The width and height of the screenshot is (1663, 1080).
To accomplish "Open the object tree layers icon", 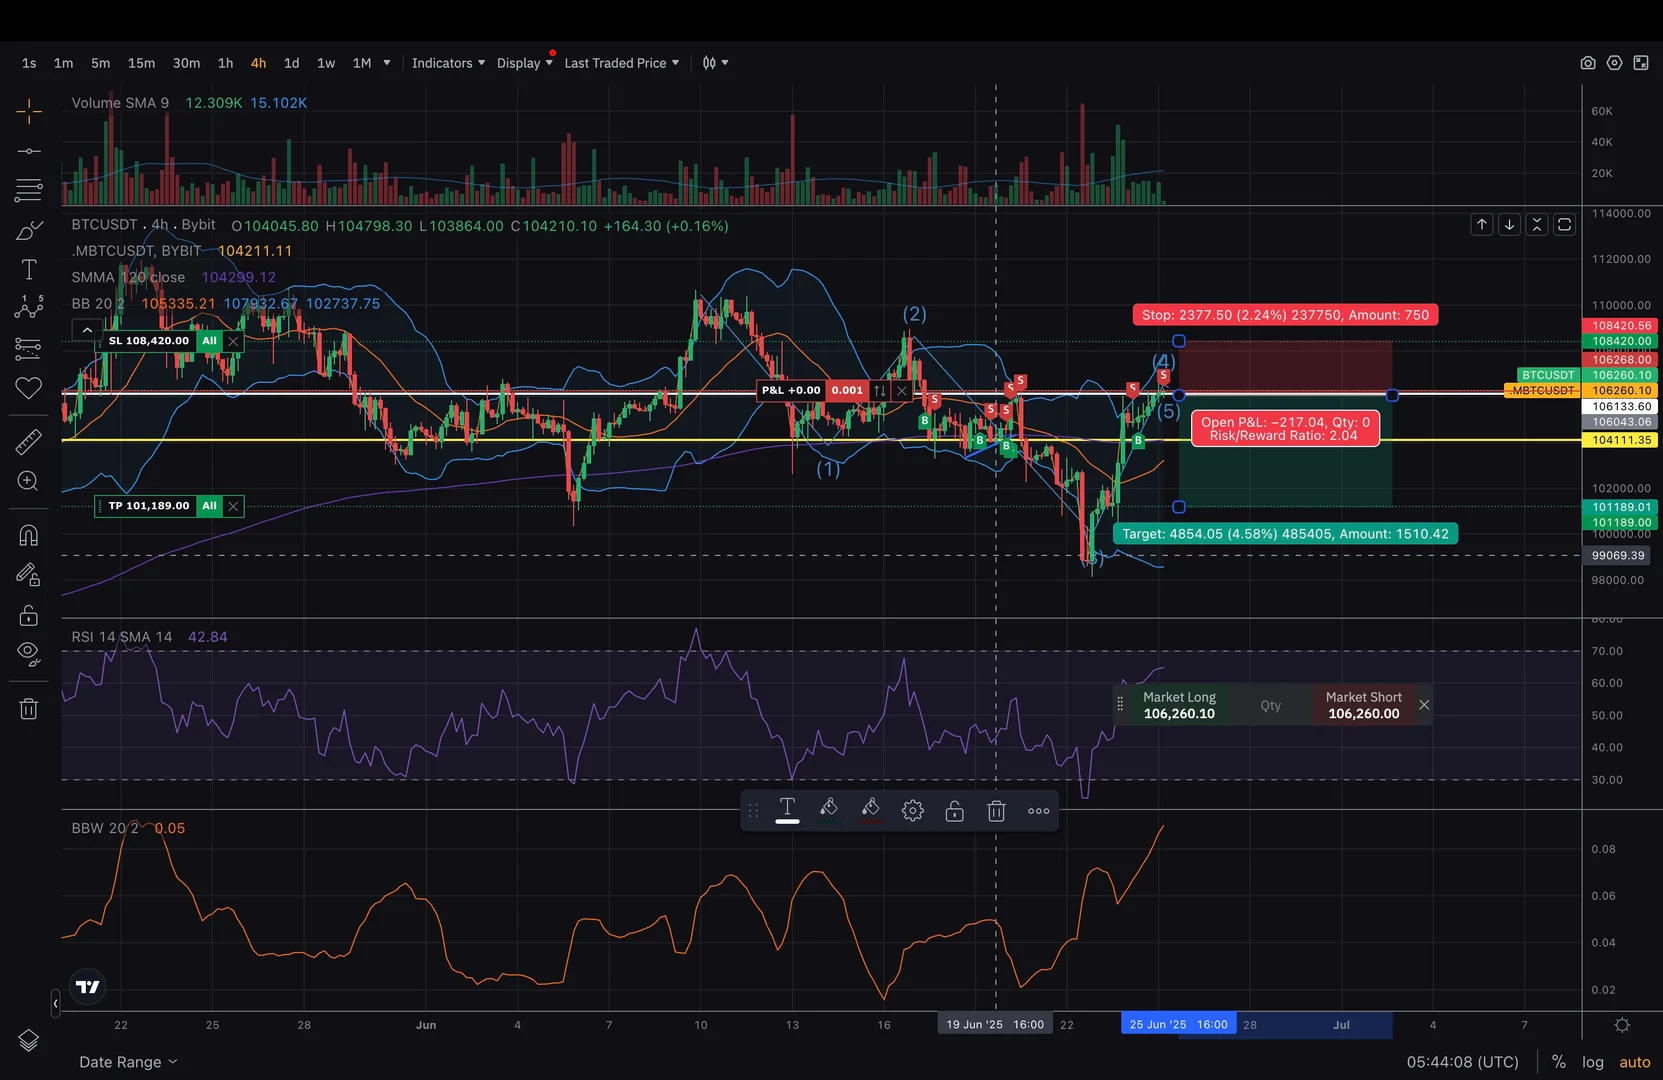I will click(29, 1041).
